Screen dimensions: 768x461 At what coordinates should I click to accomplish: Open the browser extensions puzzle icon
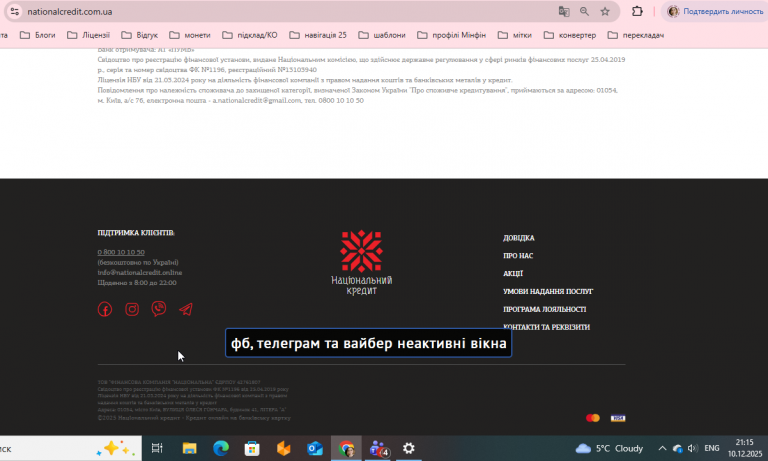click(637, 11)
